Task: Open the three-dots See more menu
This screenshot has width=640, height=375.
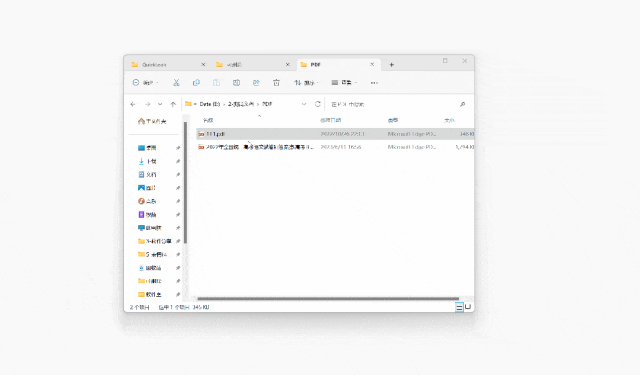Action: pos(374,83)
